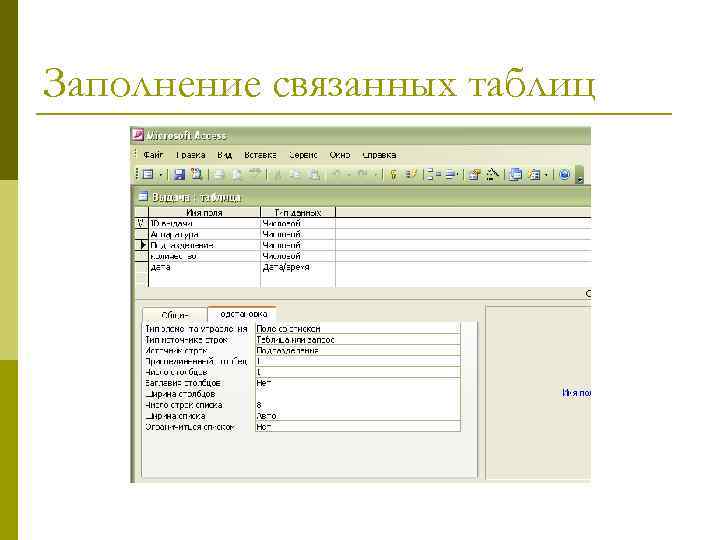The image size is (720, 540).
Task: Click the row source field showing Подразделения
Action: click(357, 350)
